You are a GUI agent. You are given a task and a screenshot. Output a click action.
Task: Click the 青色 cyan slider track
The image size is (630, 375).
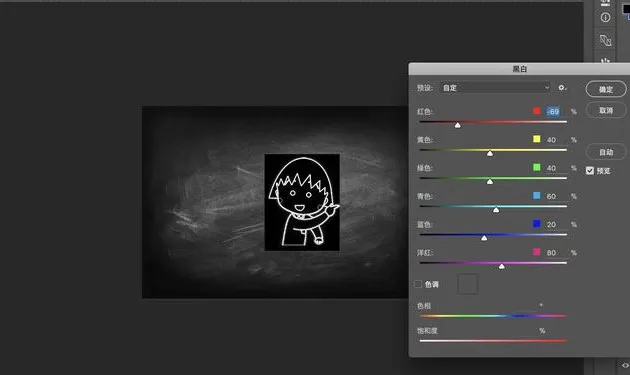point(493,206)
